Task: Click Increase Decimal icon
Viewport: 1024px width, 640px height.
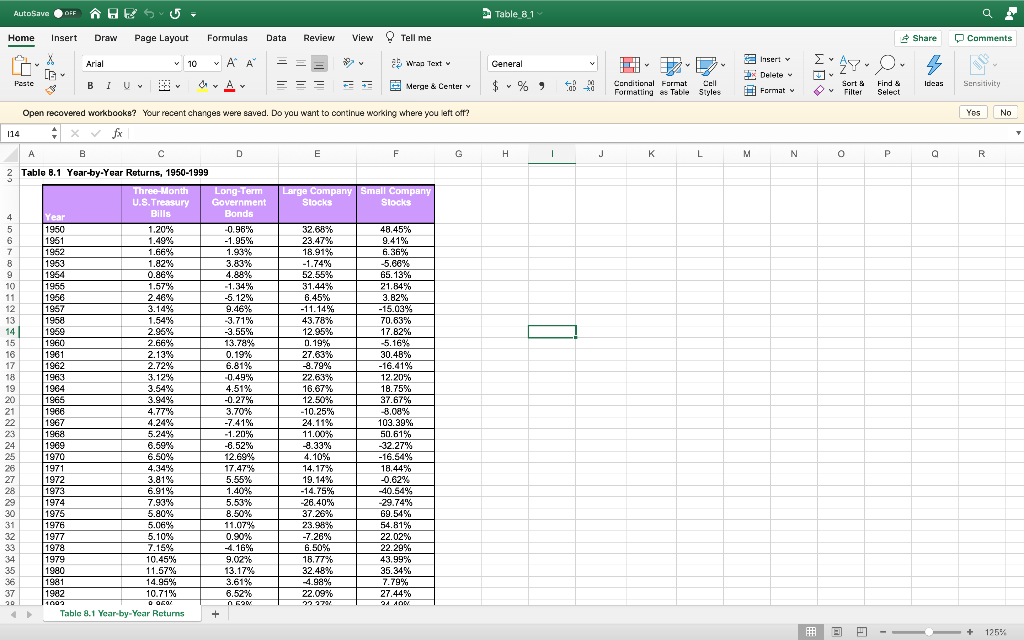Action: click(570, 86)
